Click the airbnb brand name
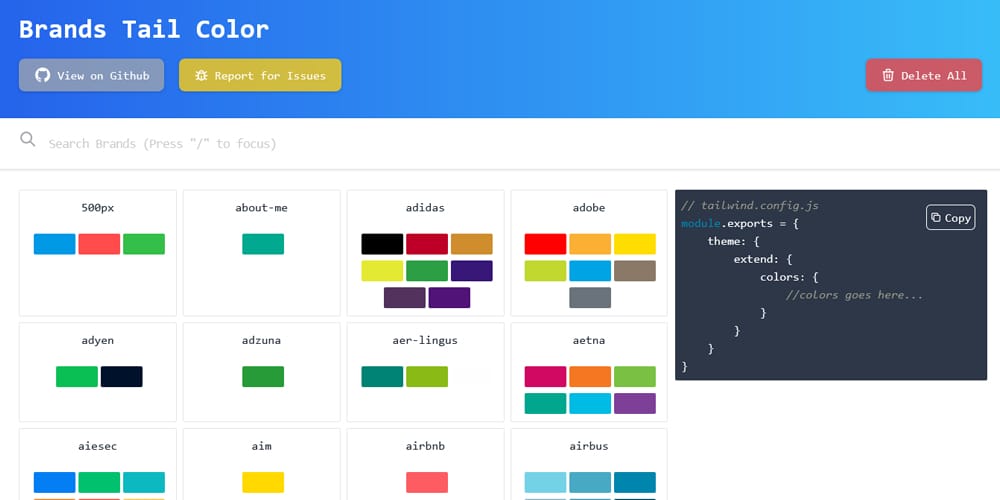The height and width of the screenshot is (500, 1000). coord(425,446)
